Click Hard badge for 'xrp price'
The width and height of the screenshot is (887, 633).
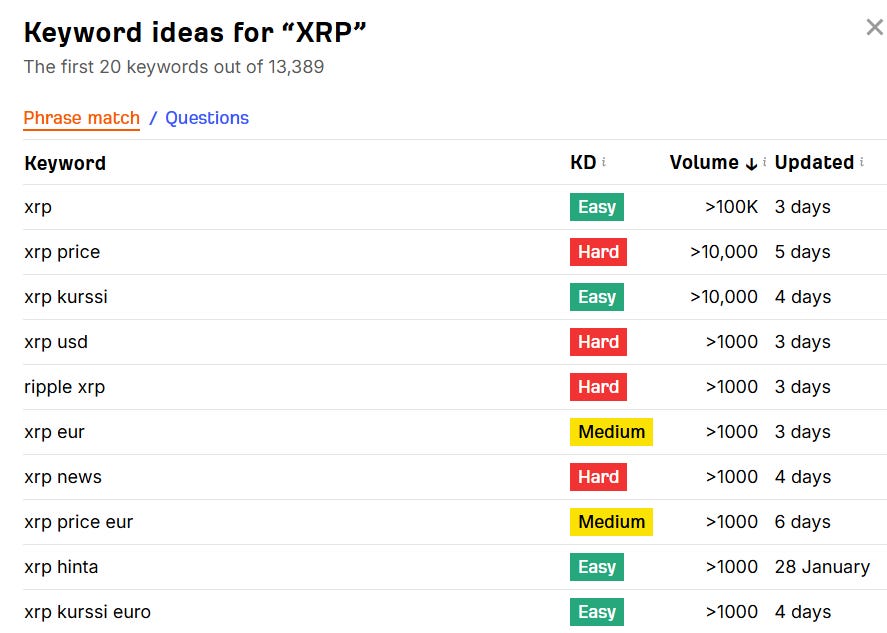click(x=598, y=252)
